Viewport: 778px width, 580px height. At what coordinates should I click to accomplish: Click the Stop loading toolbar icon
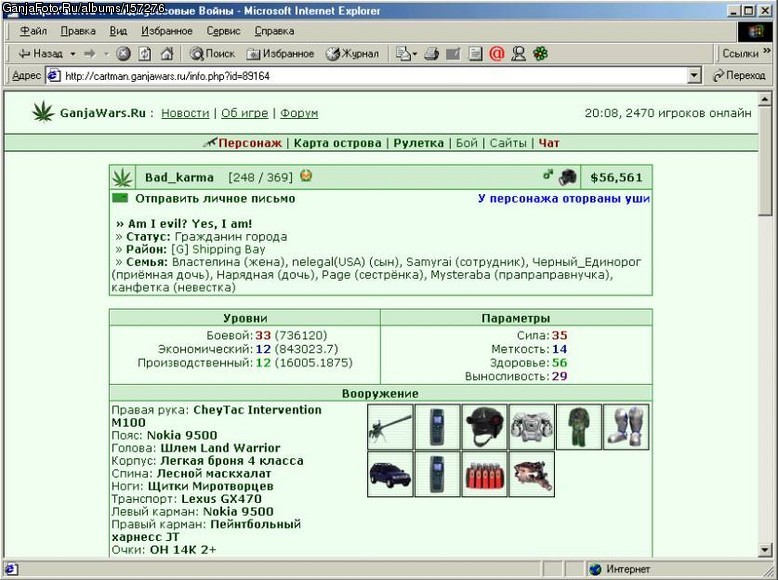coord(123,54)
